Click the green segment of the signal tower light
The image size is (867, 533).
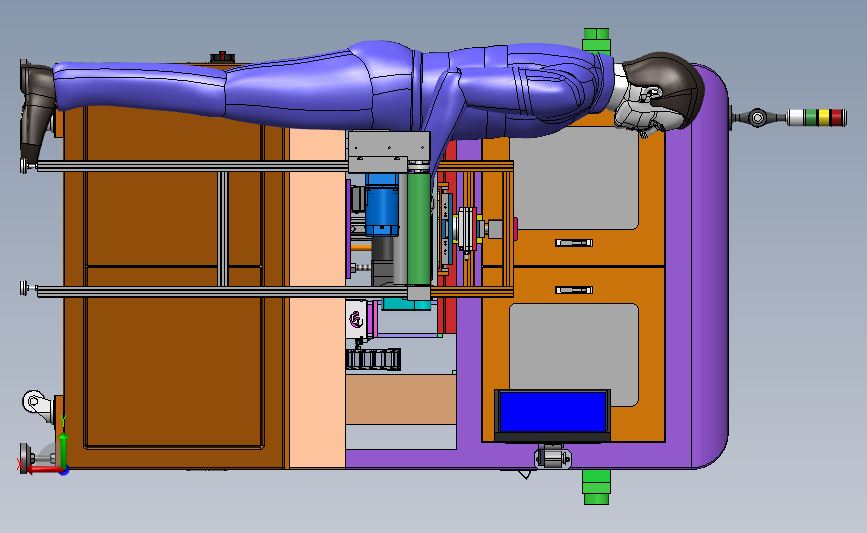coord(811,118)
